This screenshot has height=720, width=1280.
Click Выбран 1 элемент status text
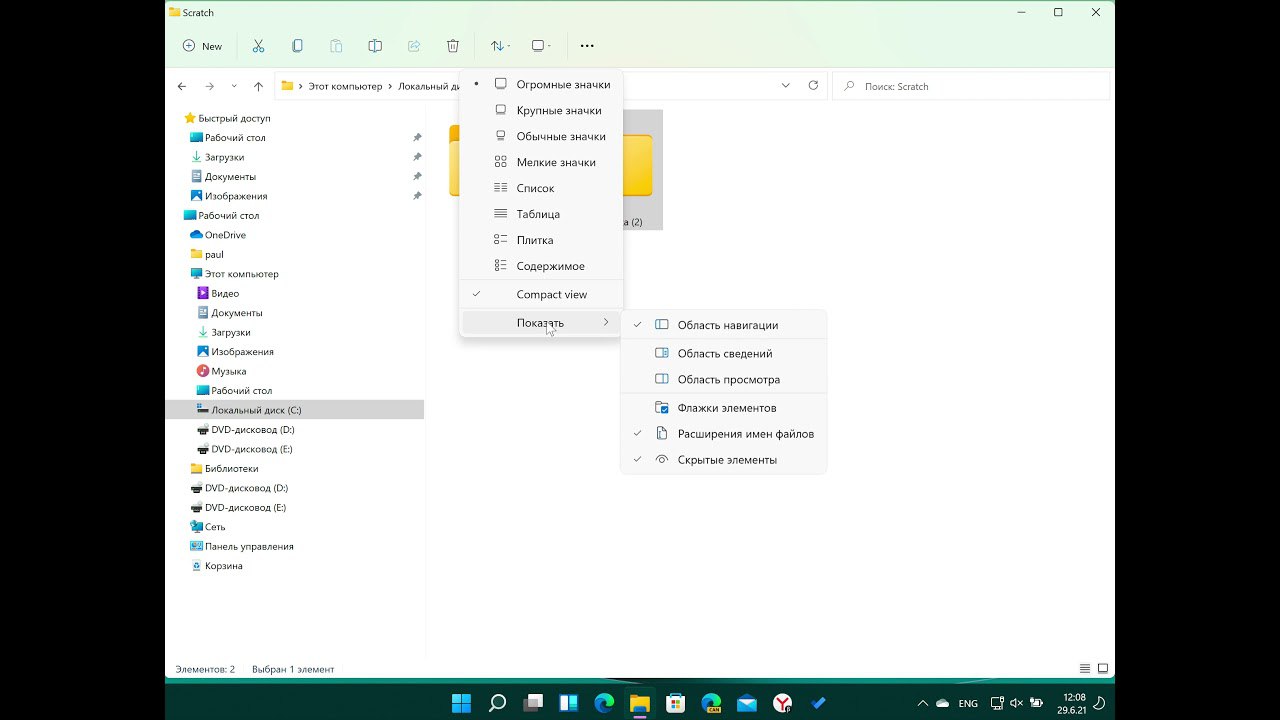point(293,669)
